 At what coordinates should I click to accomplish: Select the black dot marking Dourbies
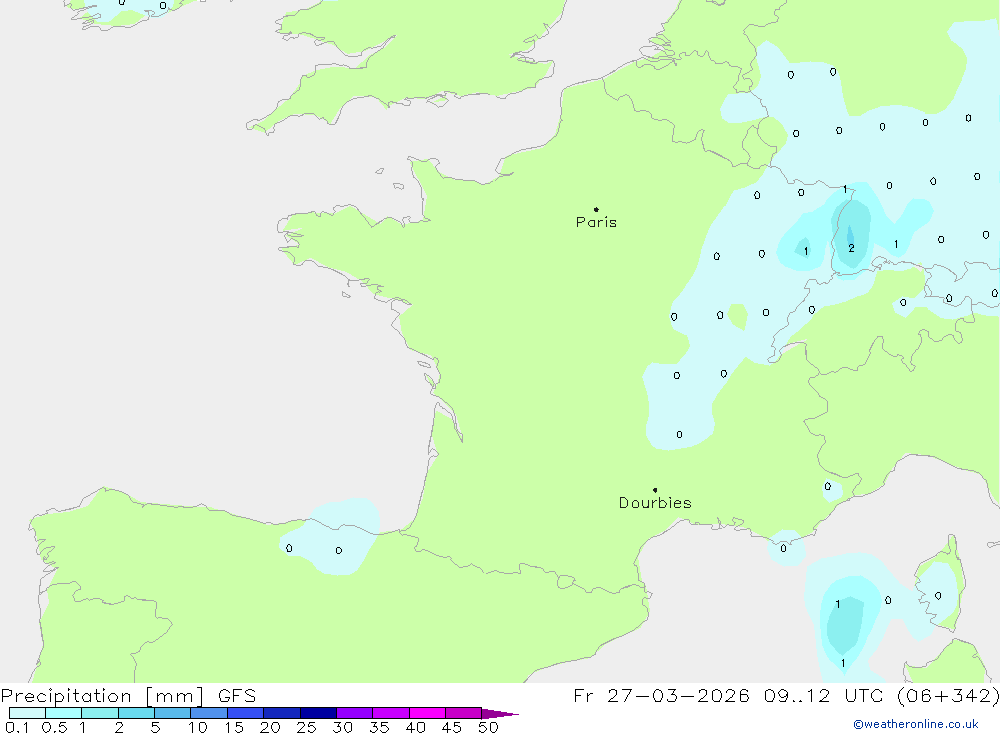click(x=655, y=490)
